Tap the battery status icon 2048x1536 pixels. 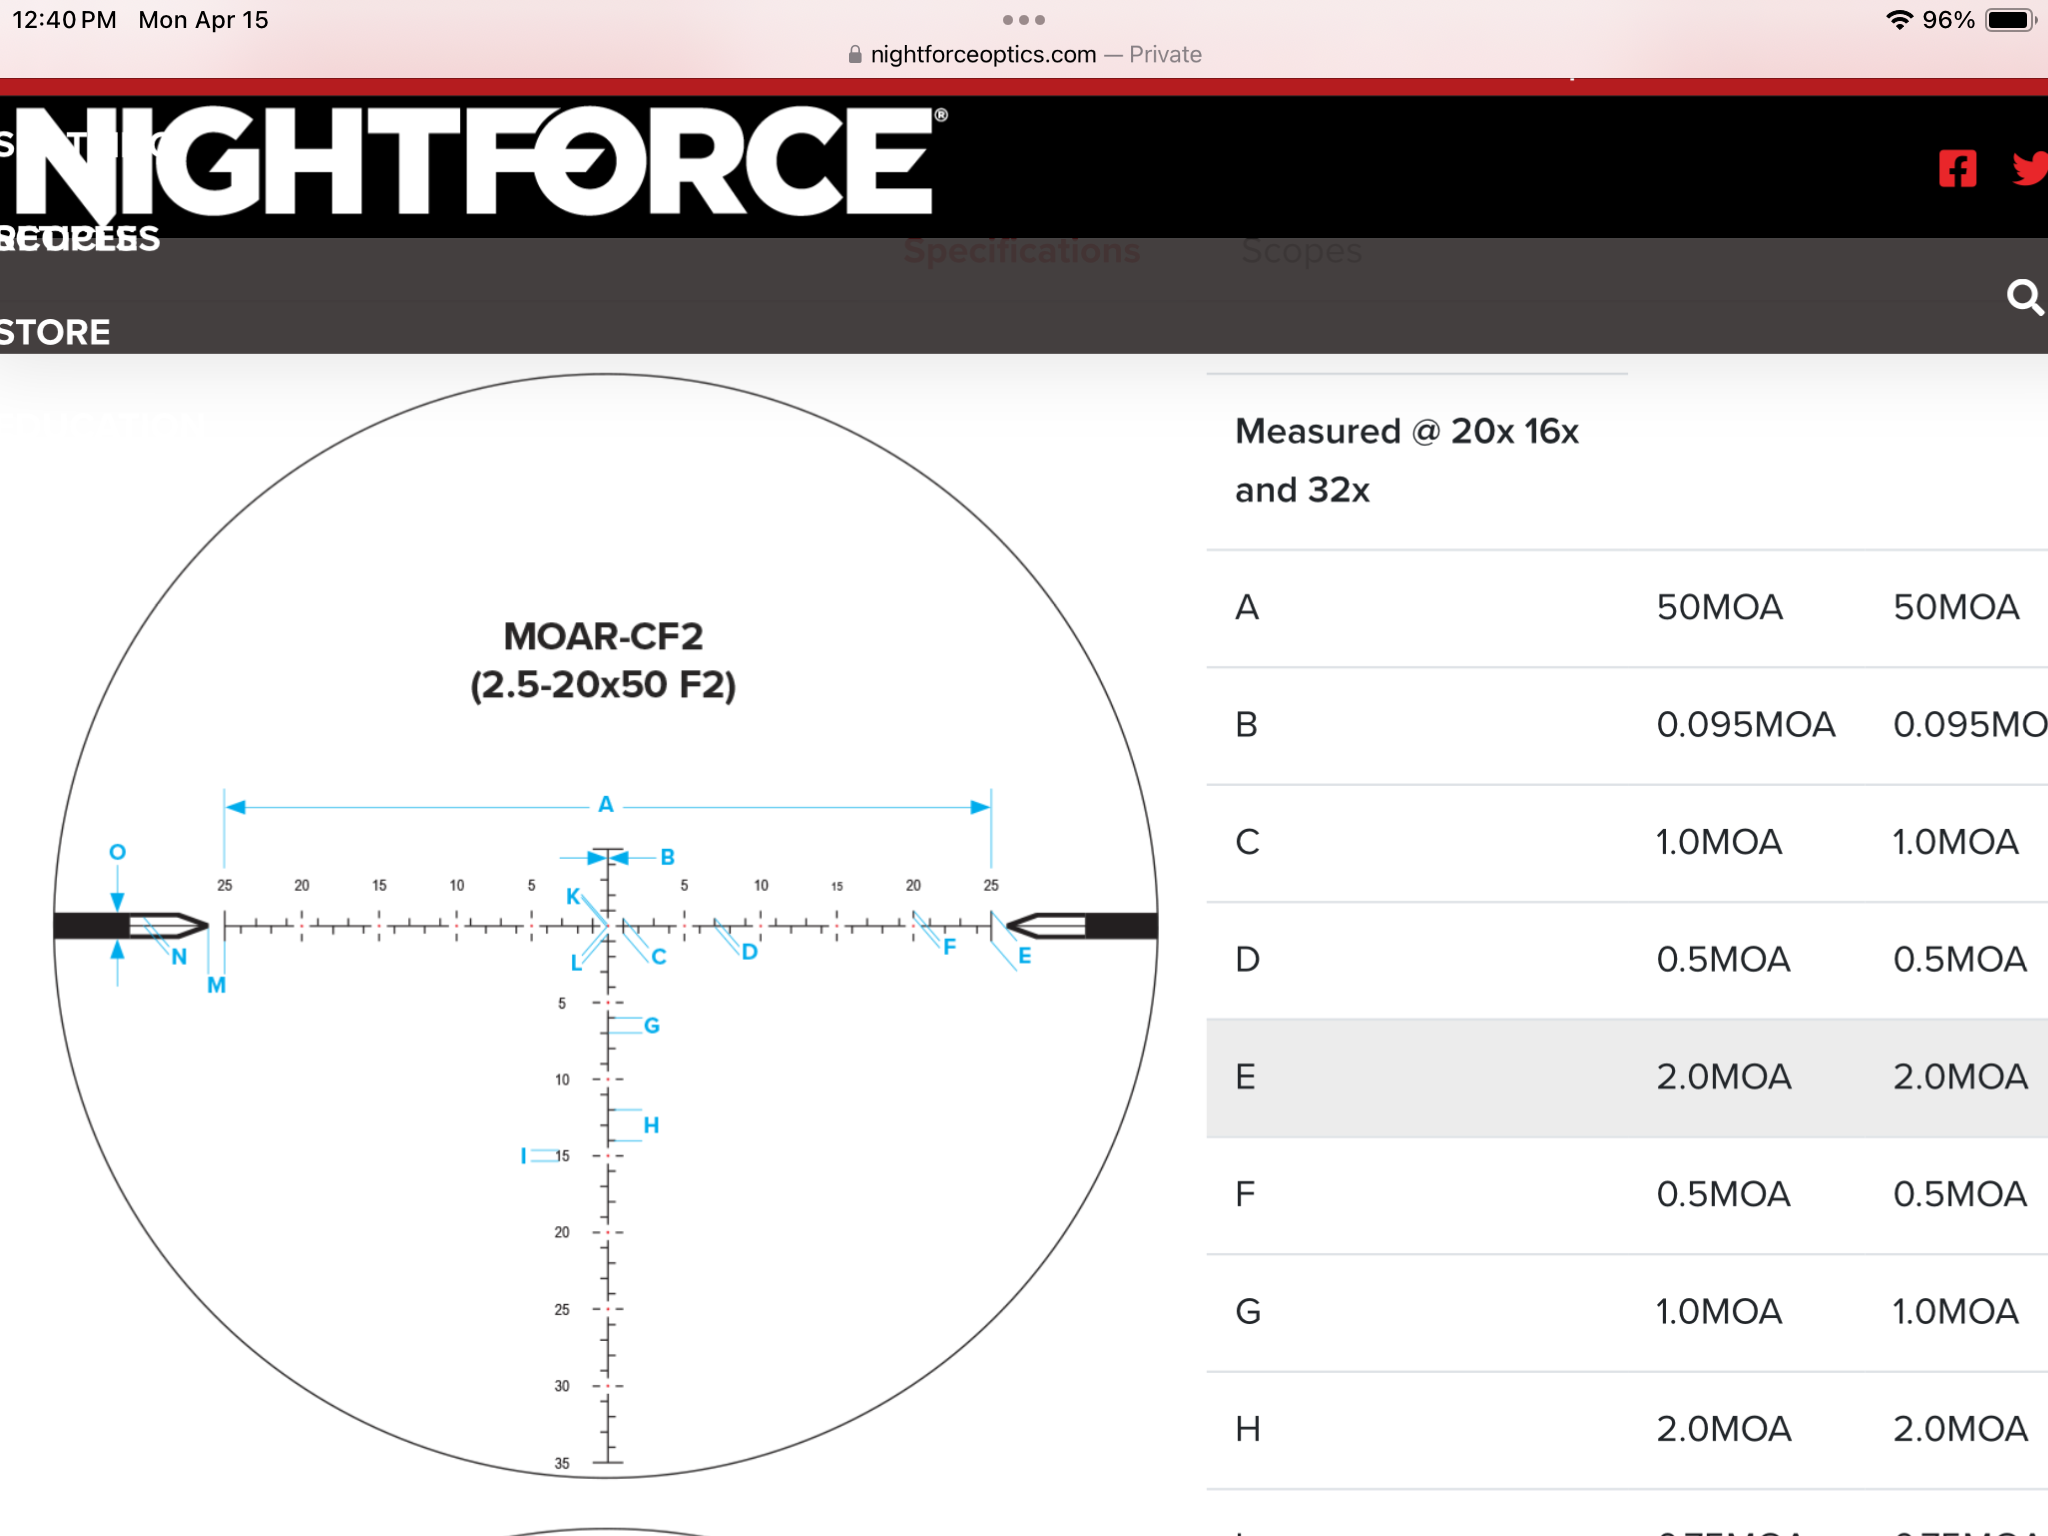[x=2011, y=20]
